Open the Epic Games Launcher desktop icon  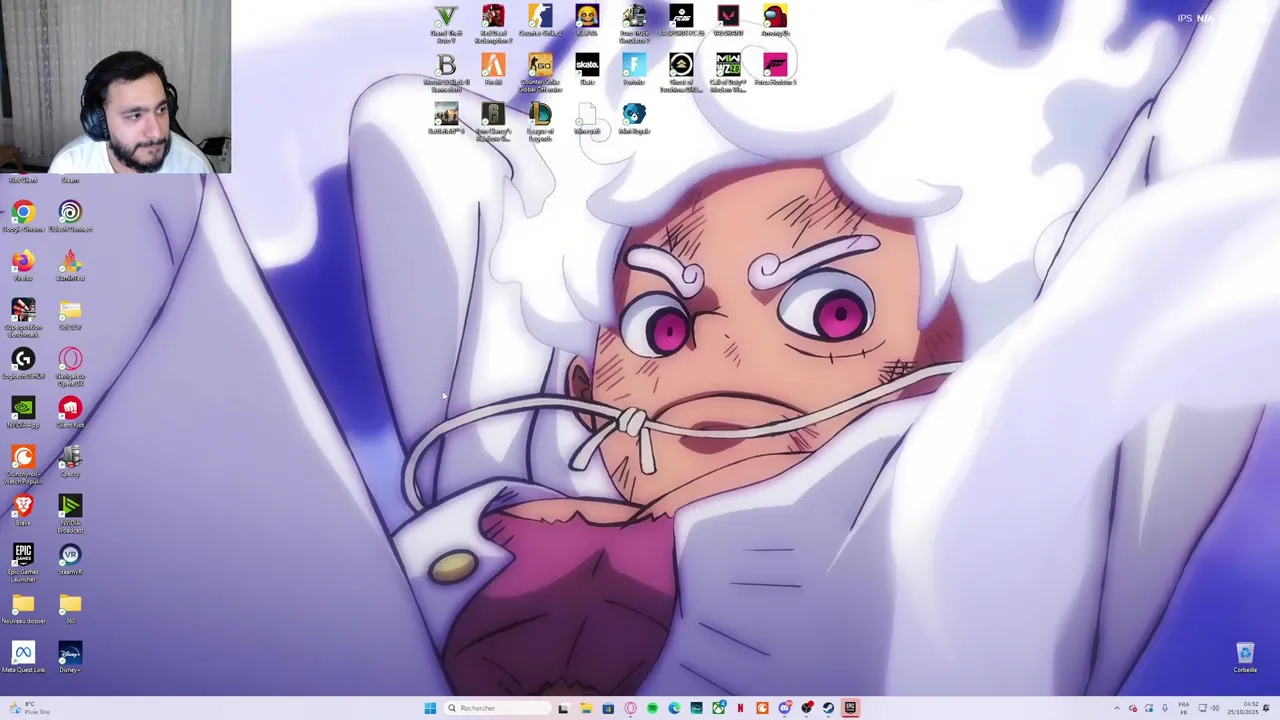coord(23,562)
